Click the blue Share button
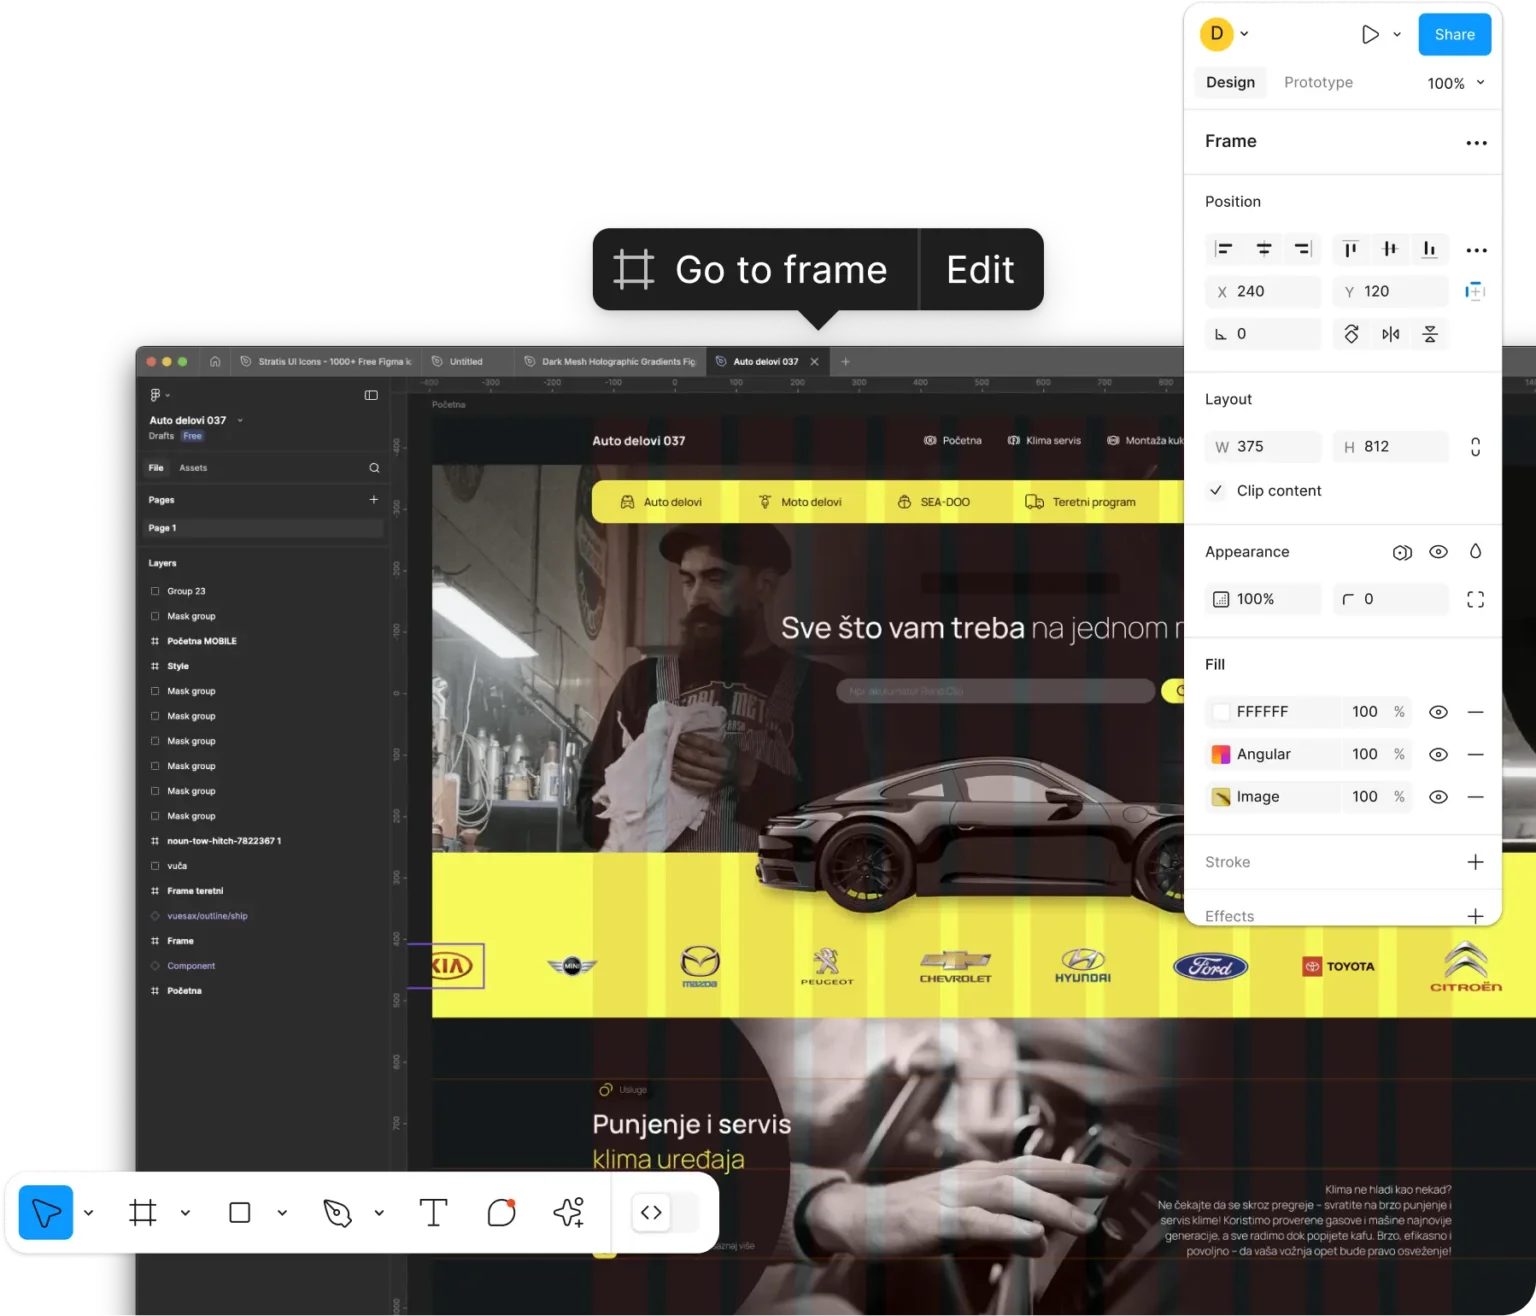Image resolution: width=1536 pixels, height=1316 pixels. tap(1454, 34)
